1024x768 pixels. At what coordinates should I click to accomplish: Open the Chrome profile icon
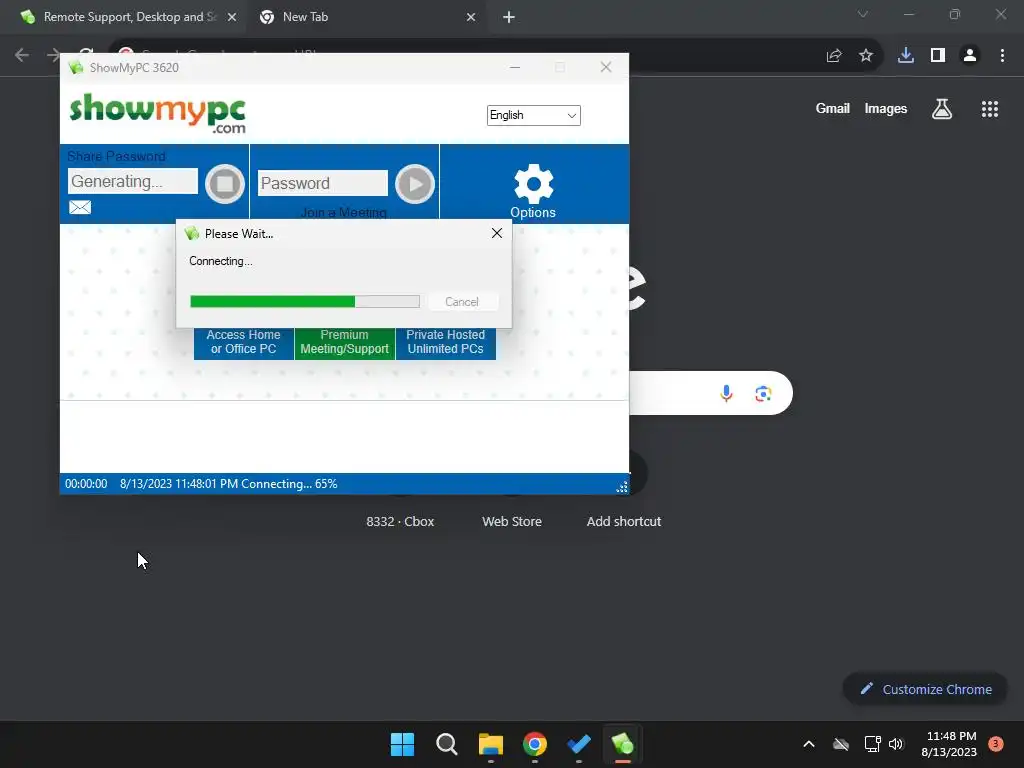(x=970, y=56)
